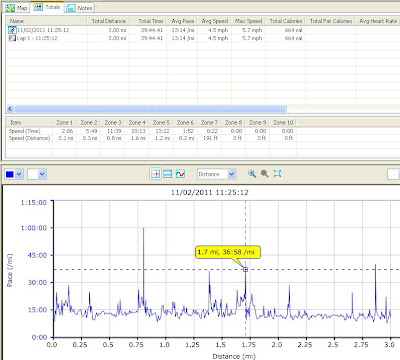
Task: Click the Avg Heart Rate column header
Action: (x=377, y=21)
